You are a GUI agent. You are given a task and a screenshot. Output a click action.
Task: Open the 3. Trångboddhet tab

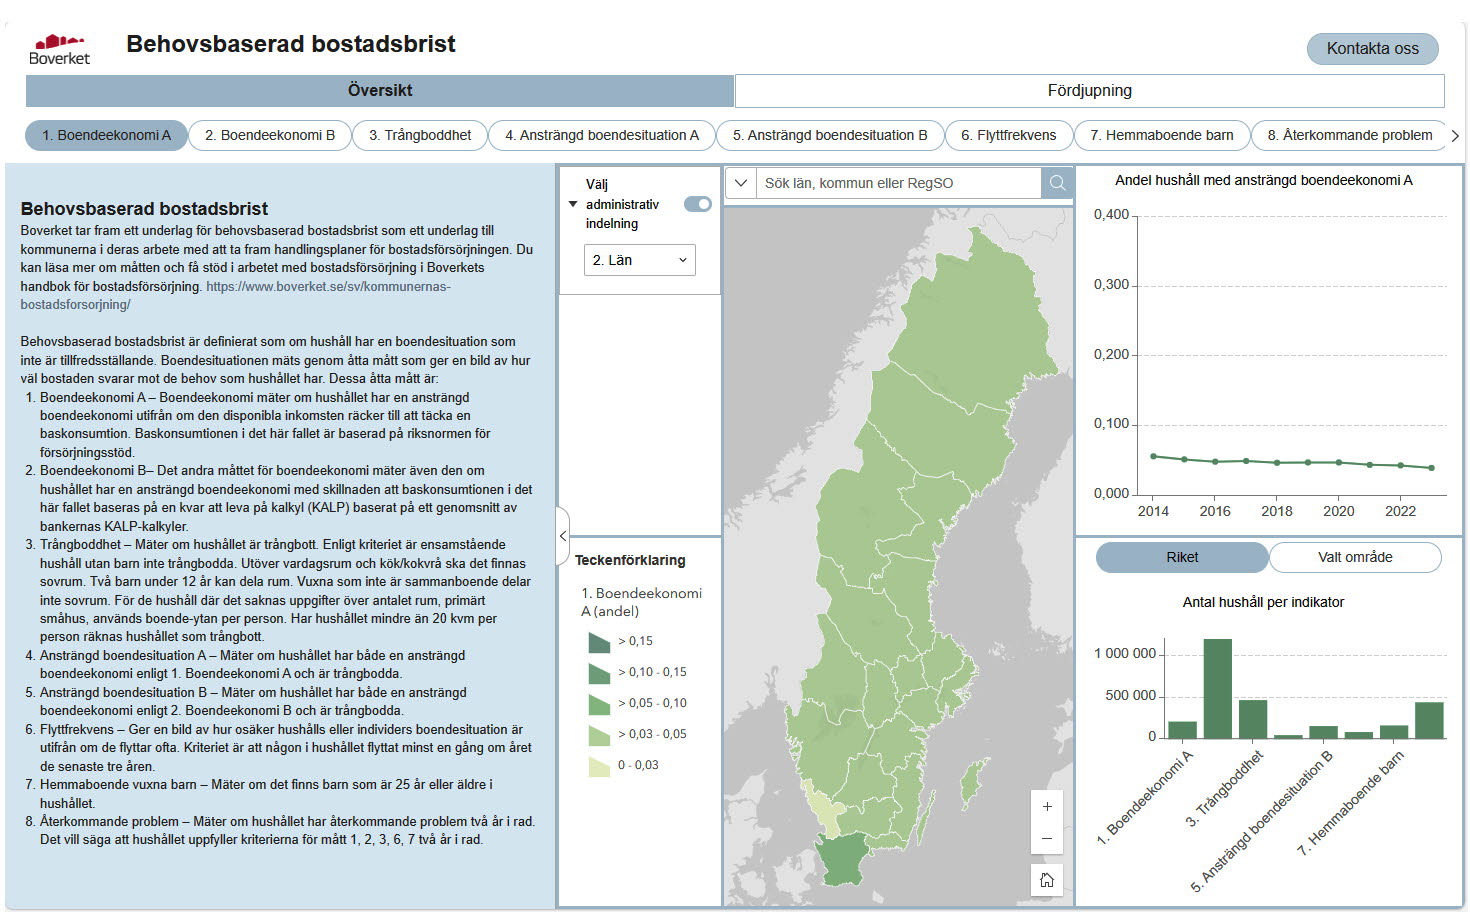(419, 135)
